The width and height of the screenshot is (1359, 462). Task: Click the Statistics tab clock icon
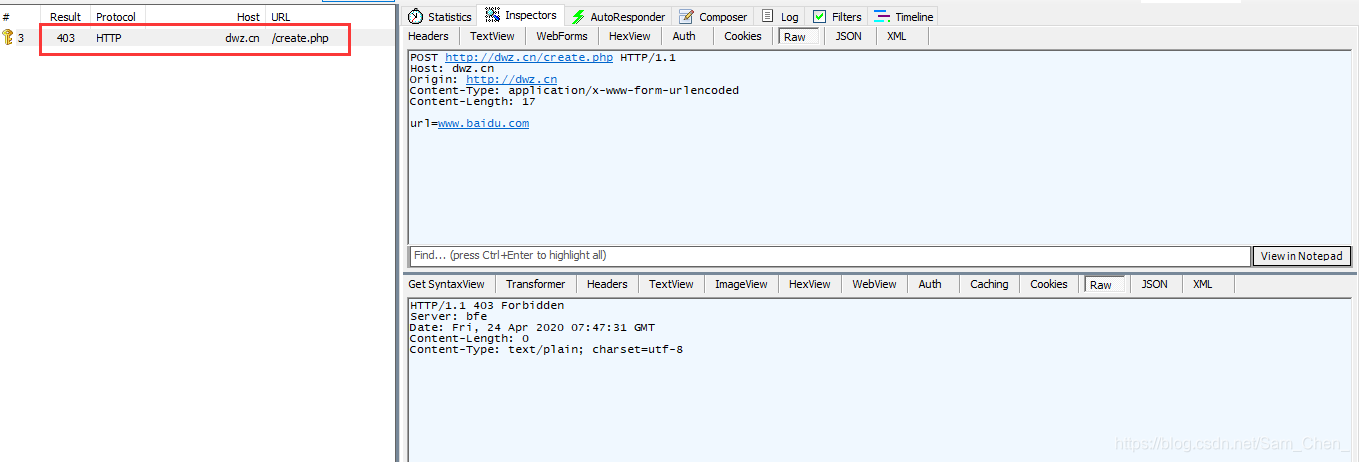point(415,17)
